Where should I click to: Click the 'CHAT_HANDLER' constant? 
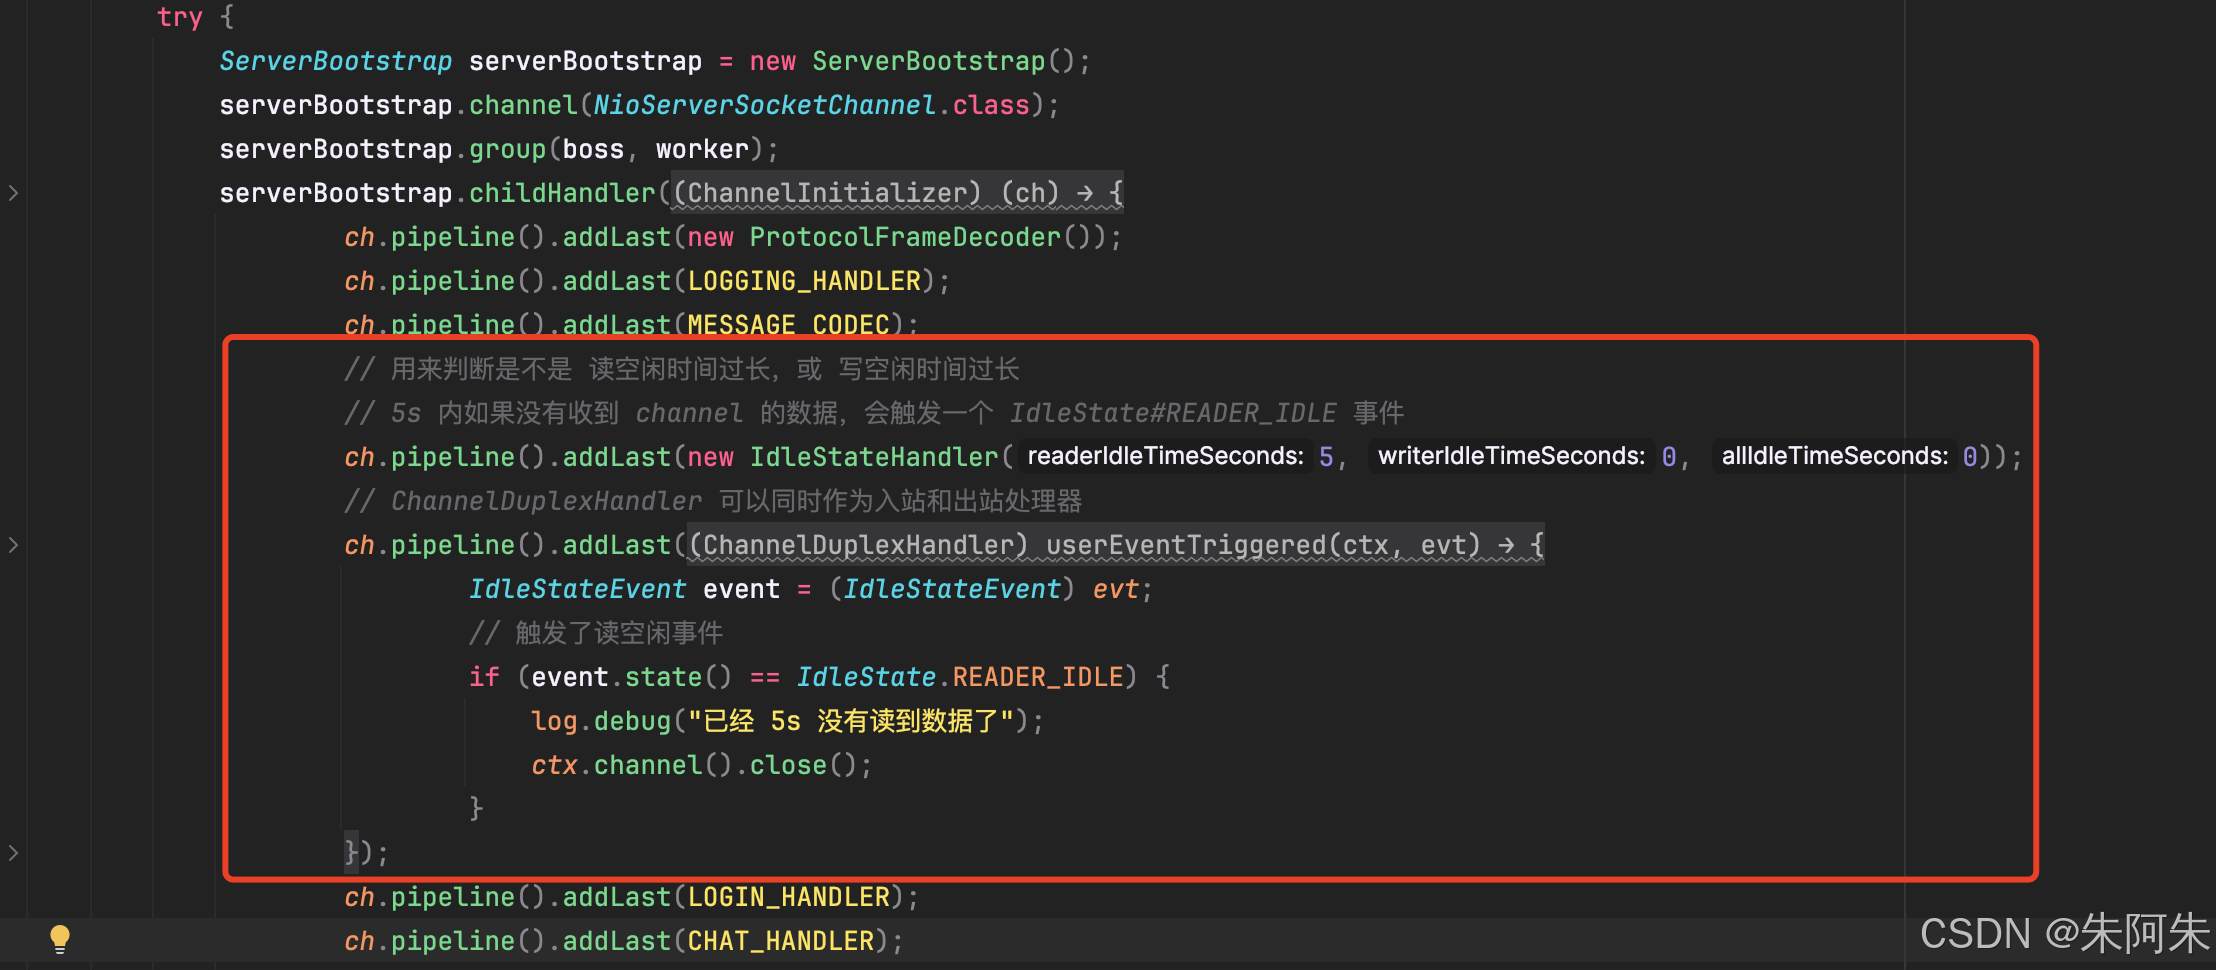pyautogui.click(x=780, y=941)
